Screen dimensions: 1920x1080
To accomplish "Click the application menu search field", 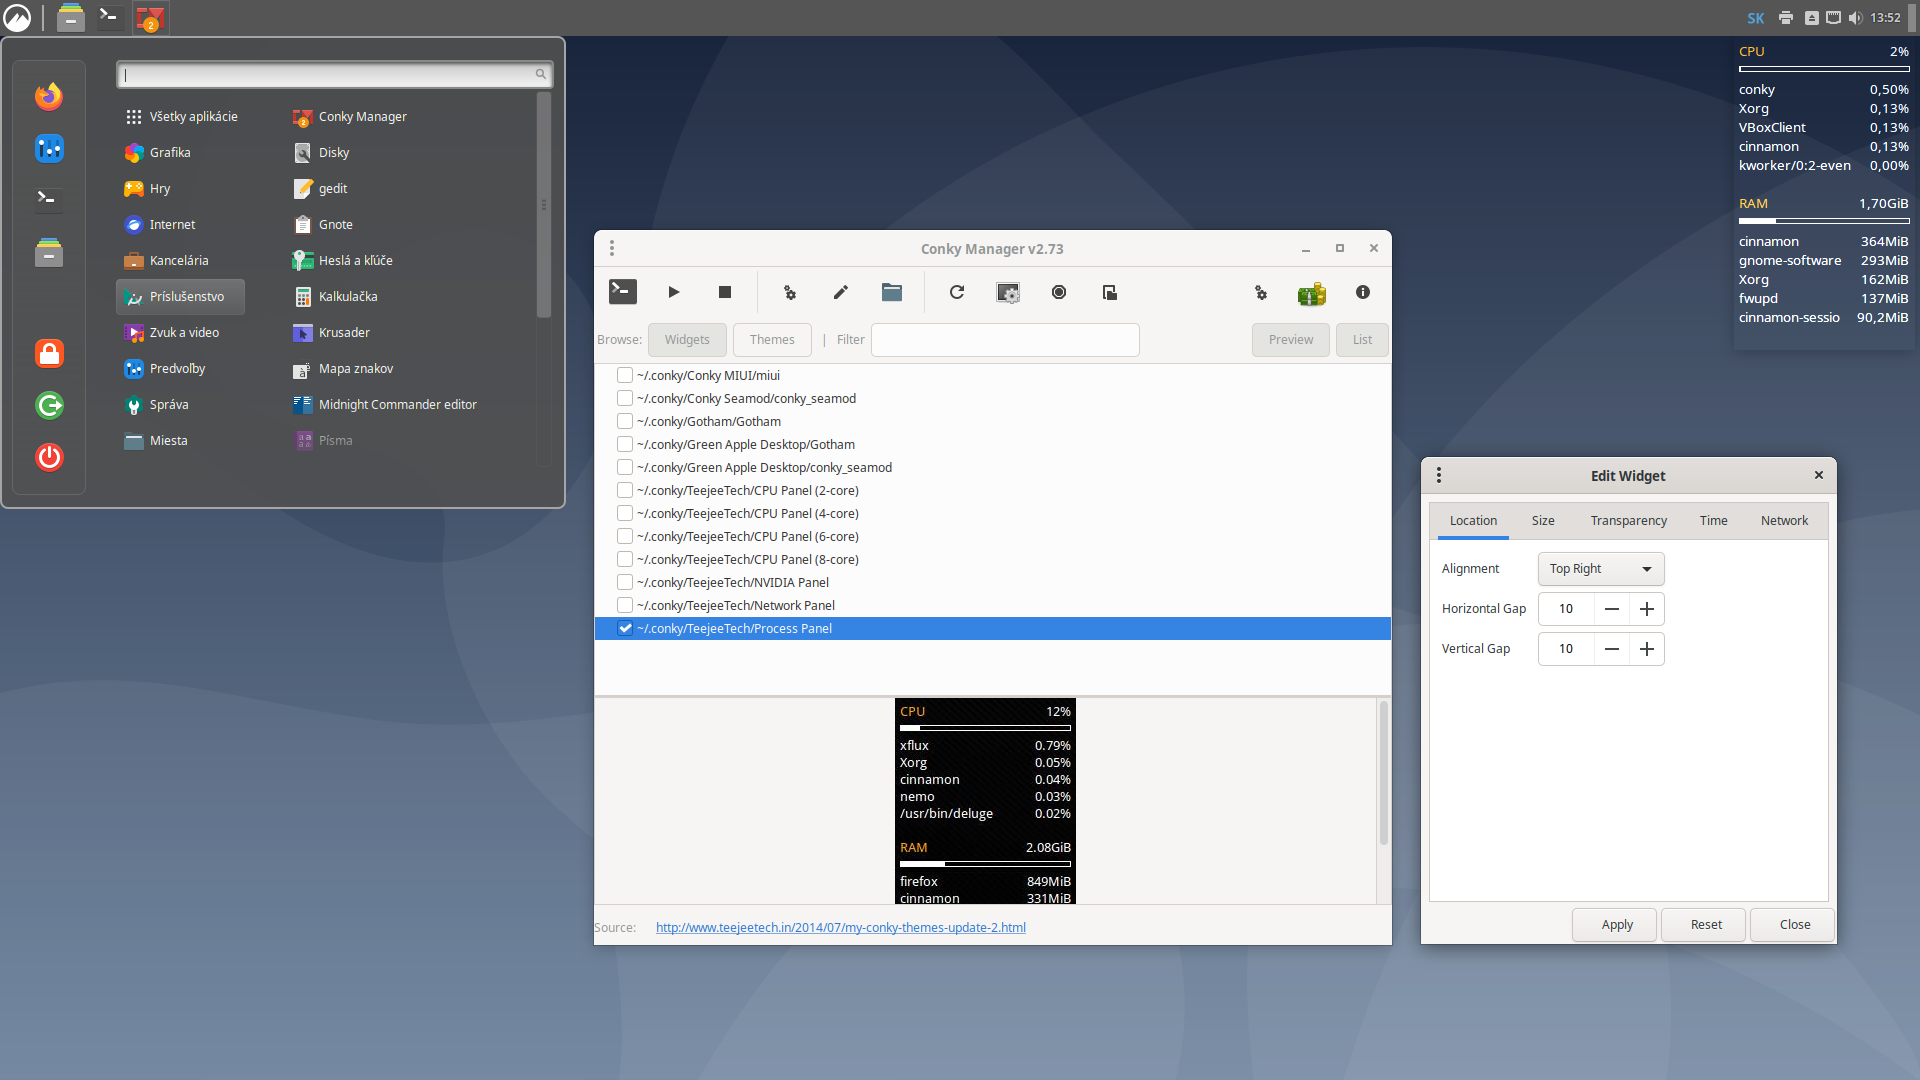I will [334, 74].
